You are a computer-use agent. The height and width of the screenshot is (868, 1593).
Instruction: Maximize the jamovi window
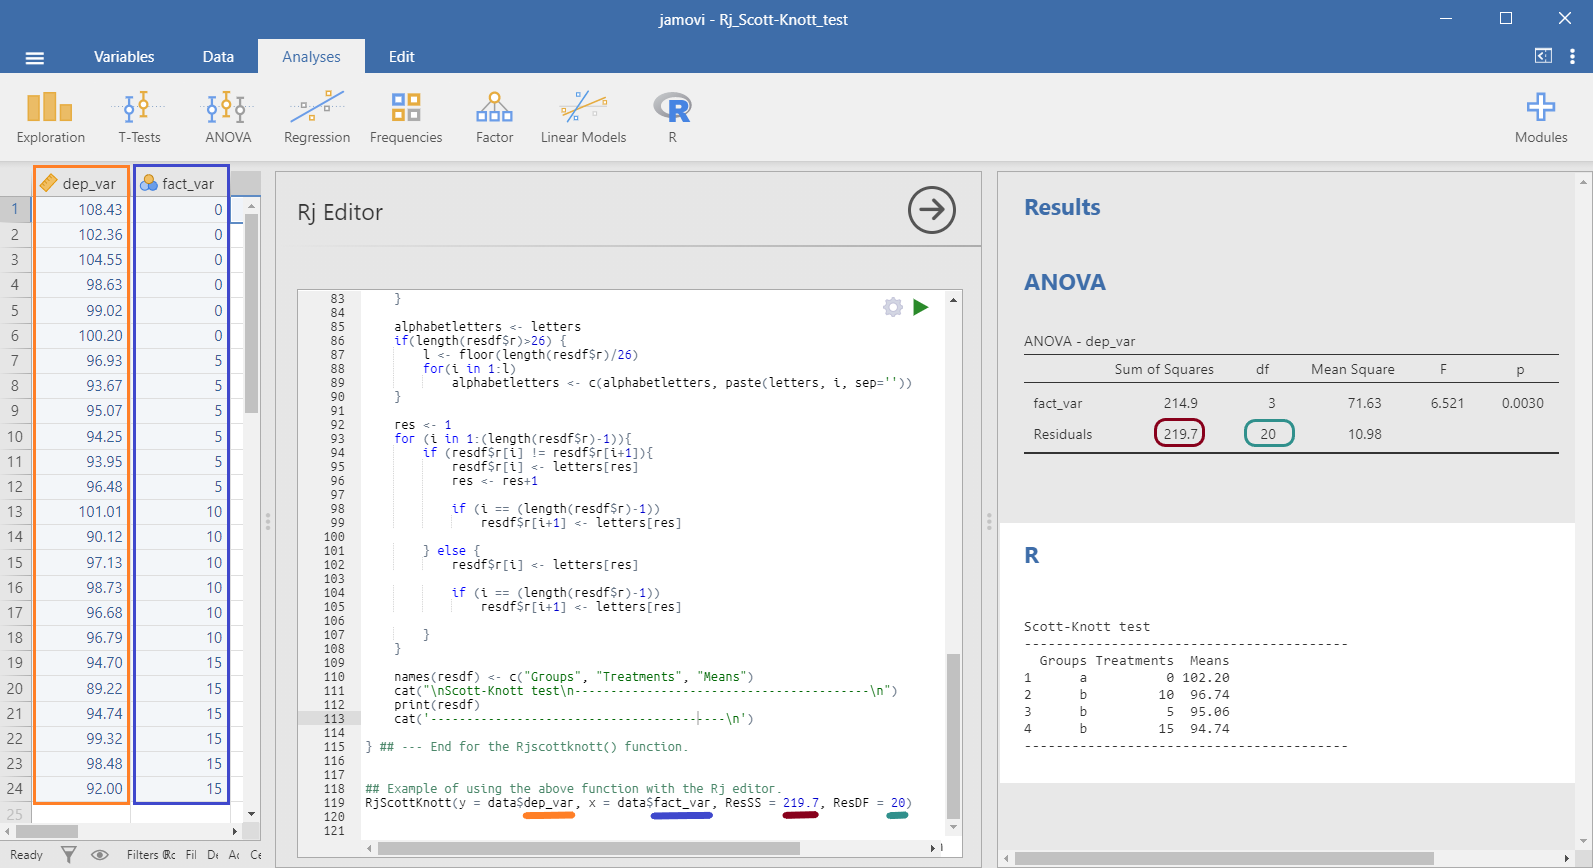[x=1506, y=18]
